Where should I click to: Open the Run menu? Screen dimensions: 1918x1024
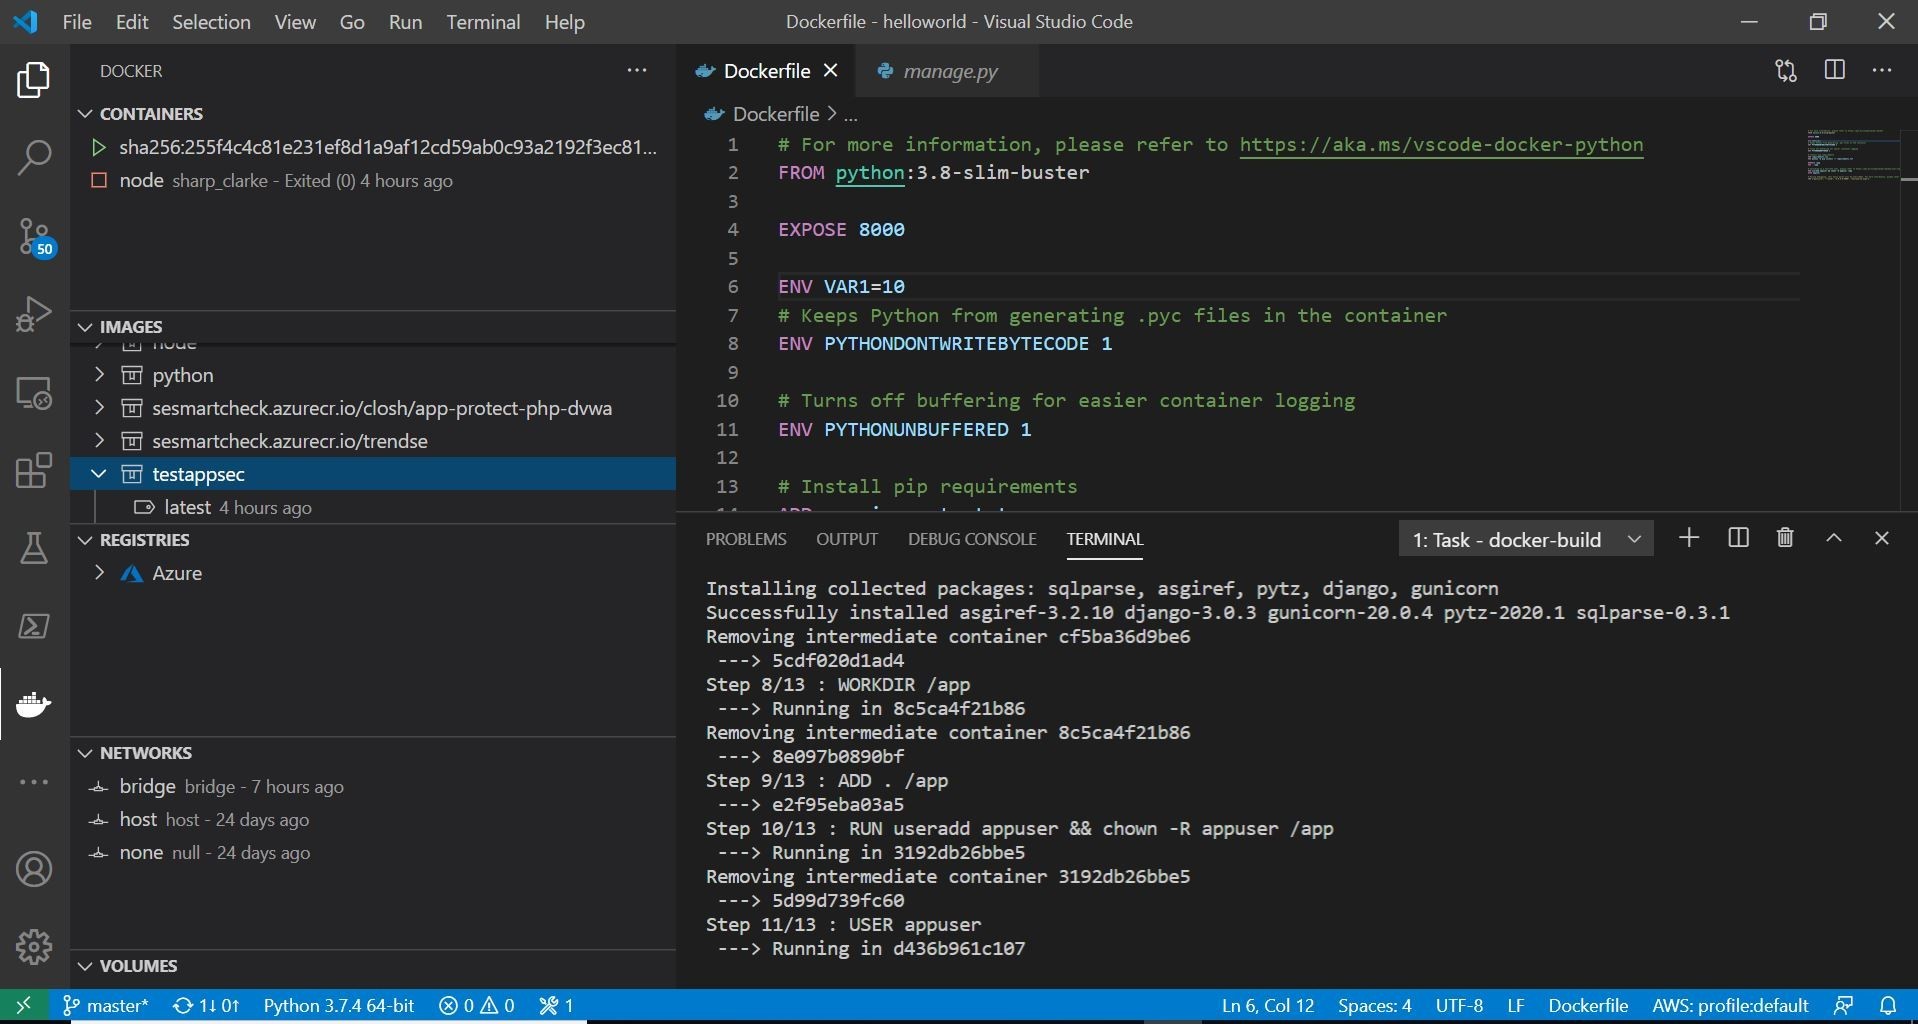(x=405, y=22)
